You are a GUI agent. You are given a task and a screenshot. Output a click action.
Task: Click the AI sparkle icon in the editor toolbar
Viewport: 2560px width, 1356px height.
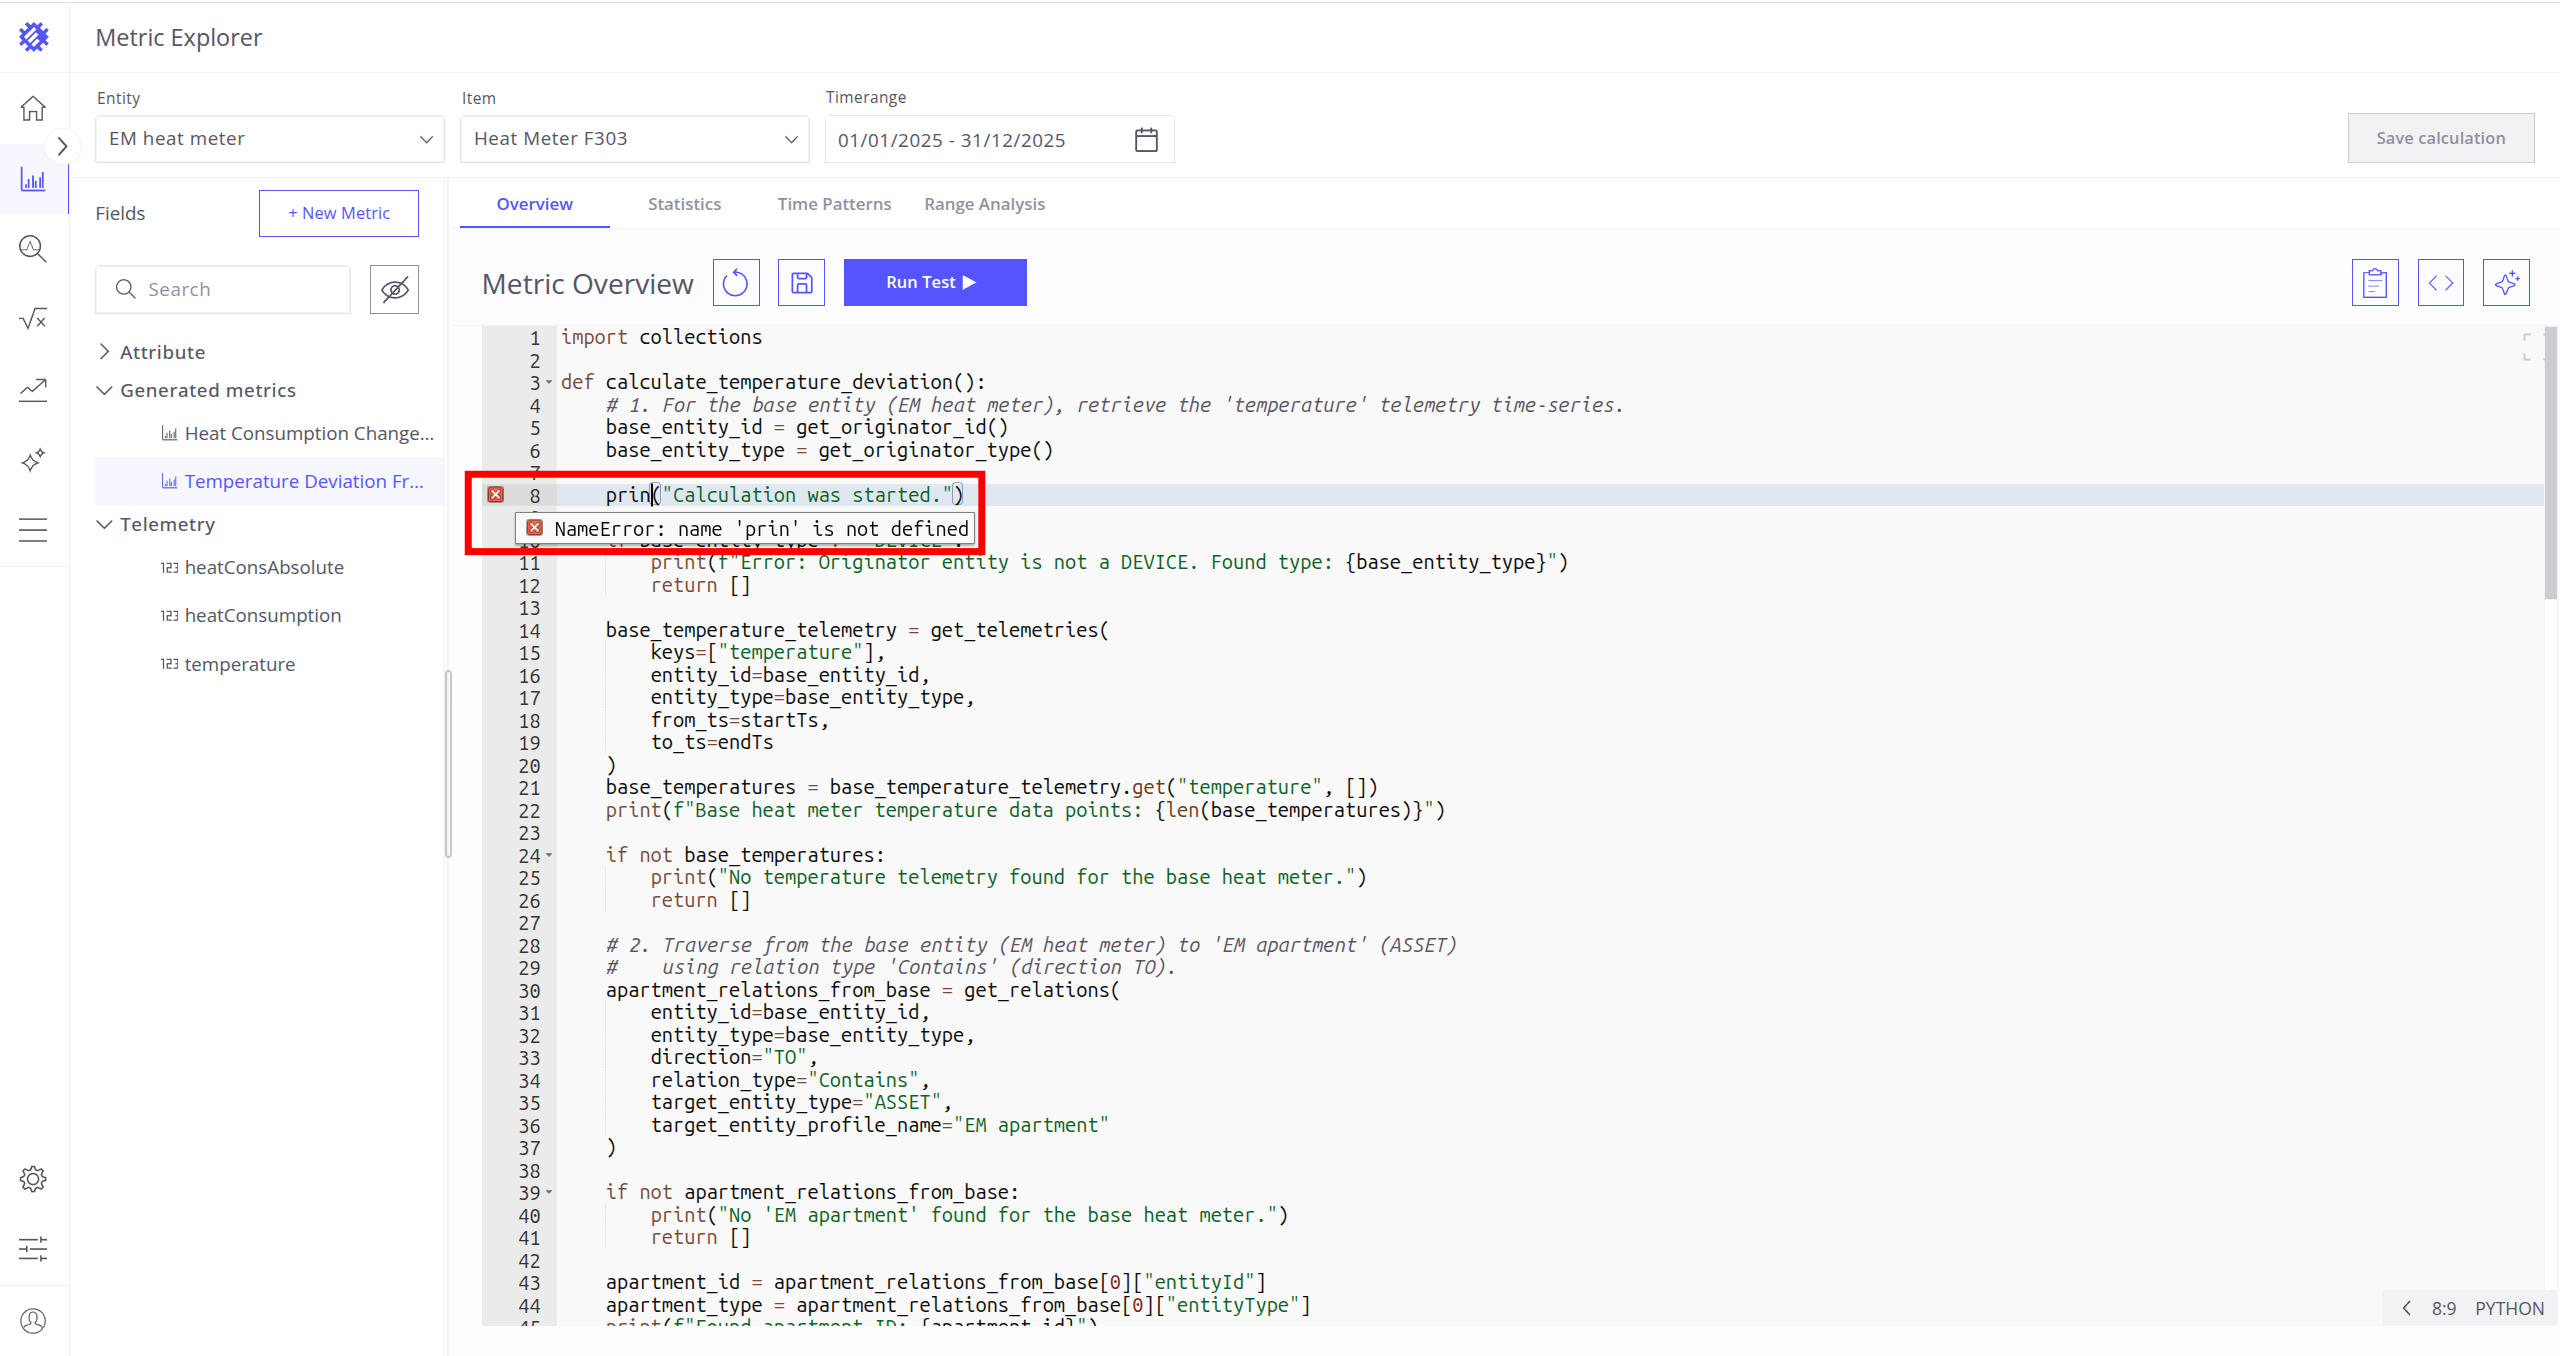[x=2505, y=283]
